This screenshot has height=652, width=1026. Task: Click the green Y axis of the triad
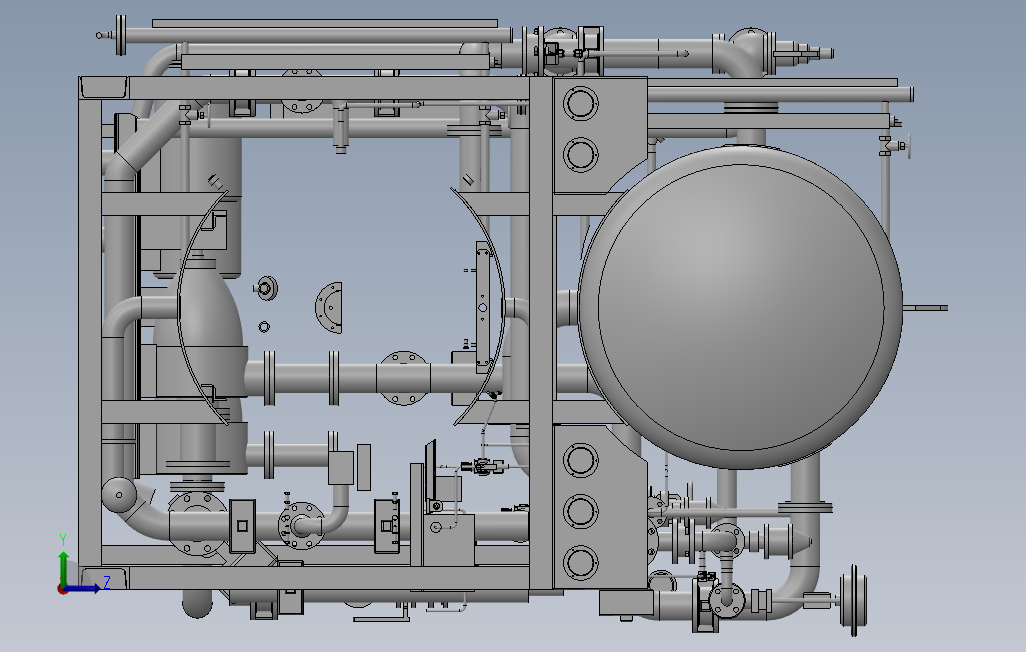tap(63, 568)
